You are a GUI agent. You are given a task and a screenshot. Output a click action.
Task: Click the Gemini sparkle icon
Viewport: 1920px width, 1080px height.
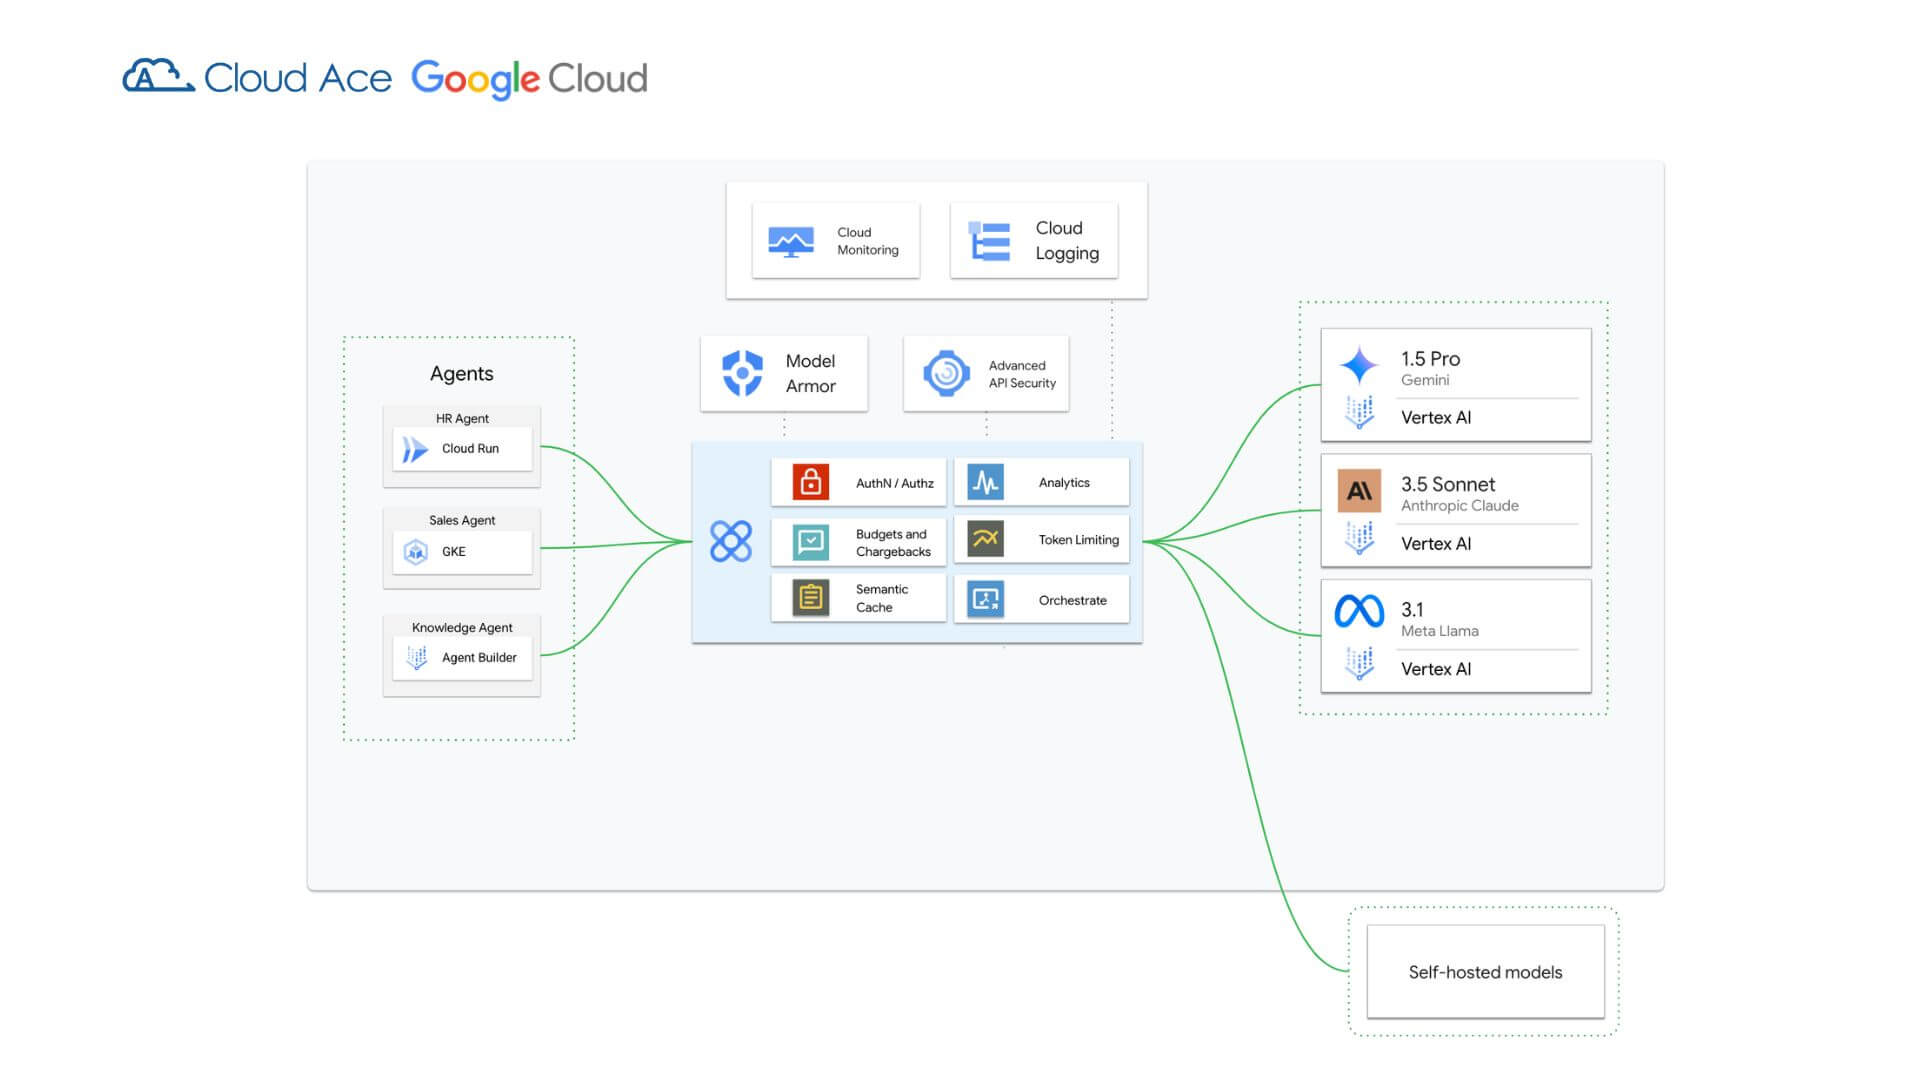pyautogui.click(x=1359, y=366)
